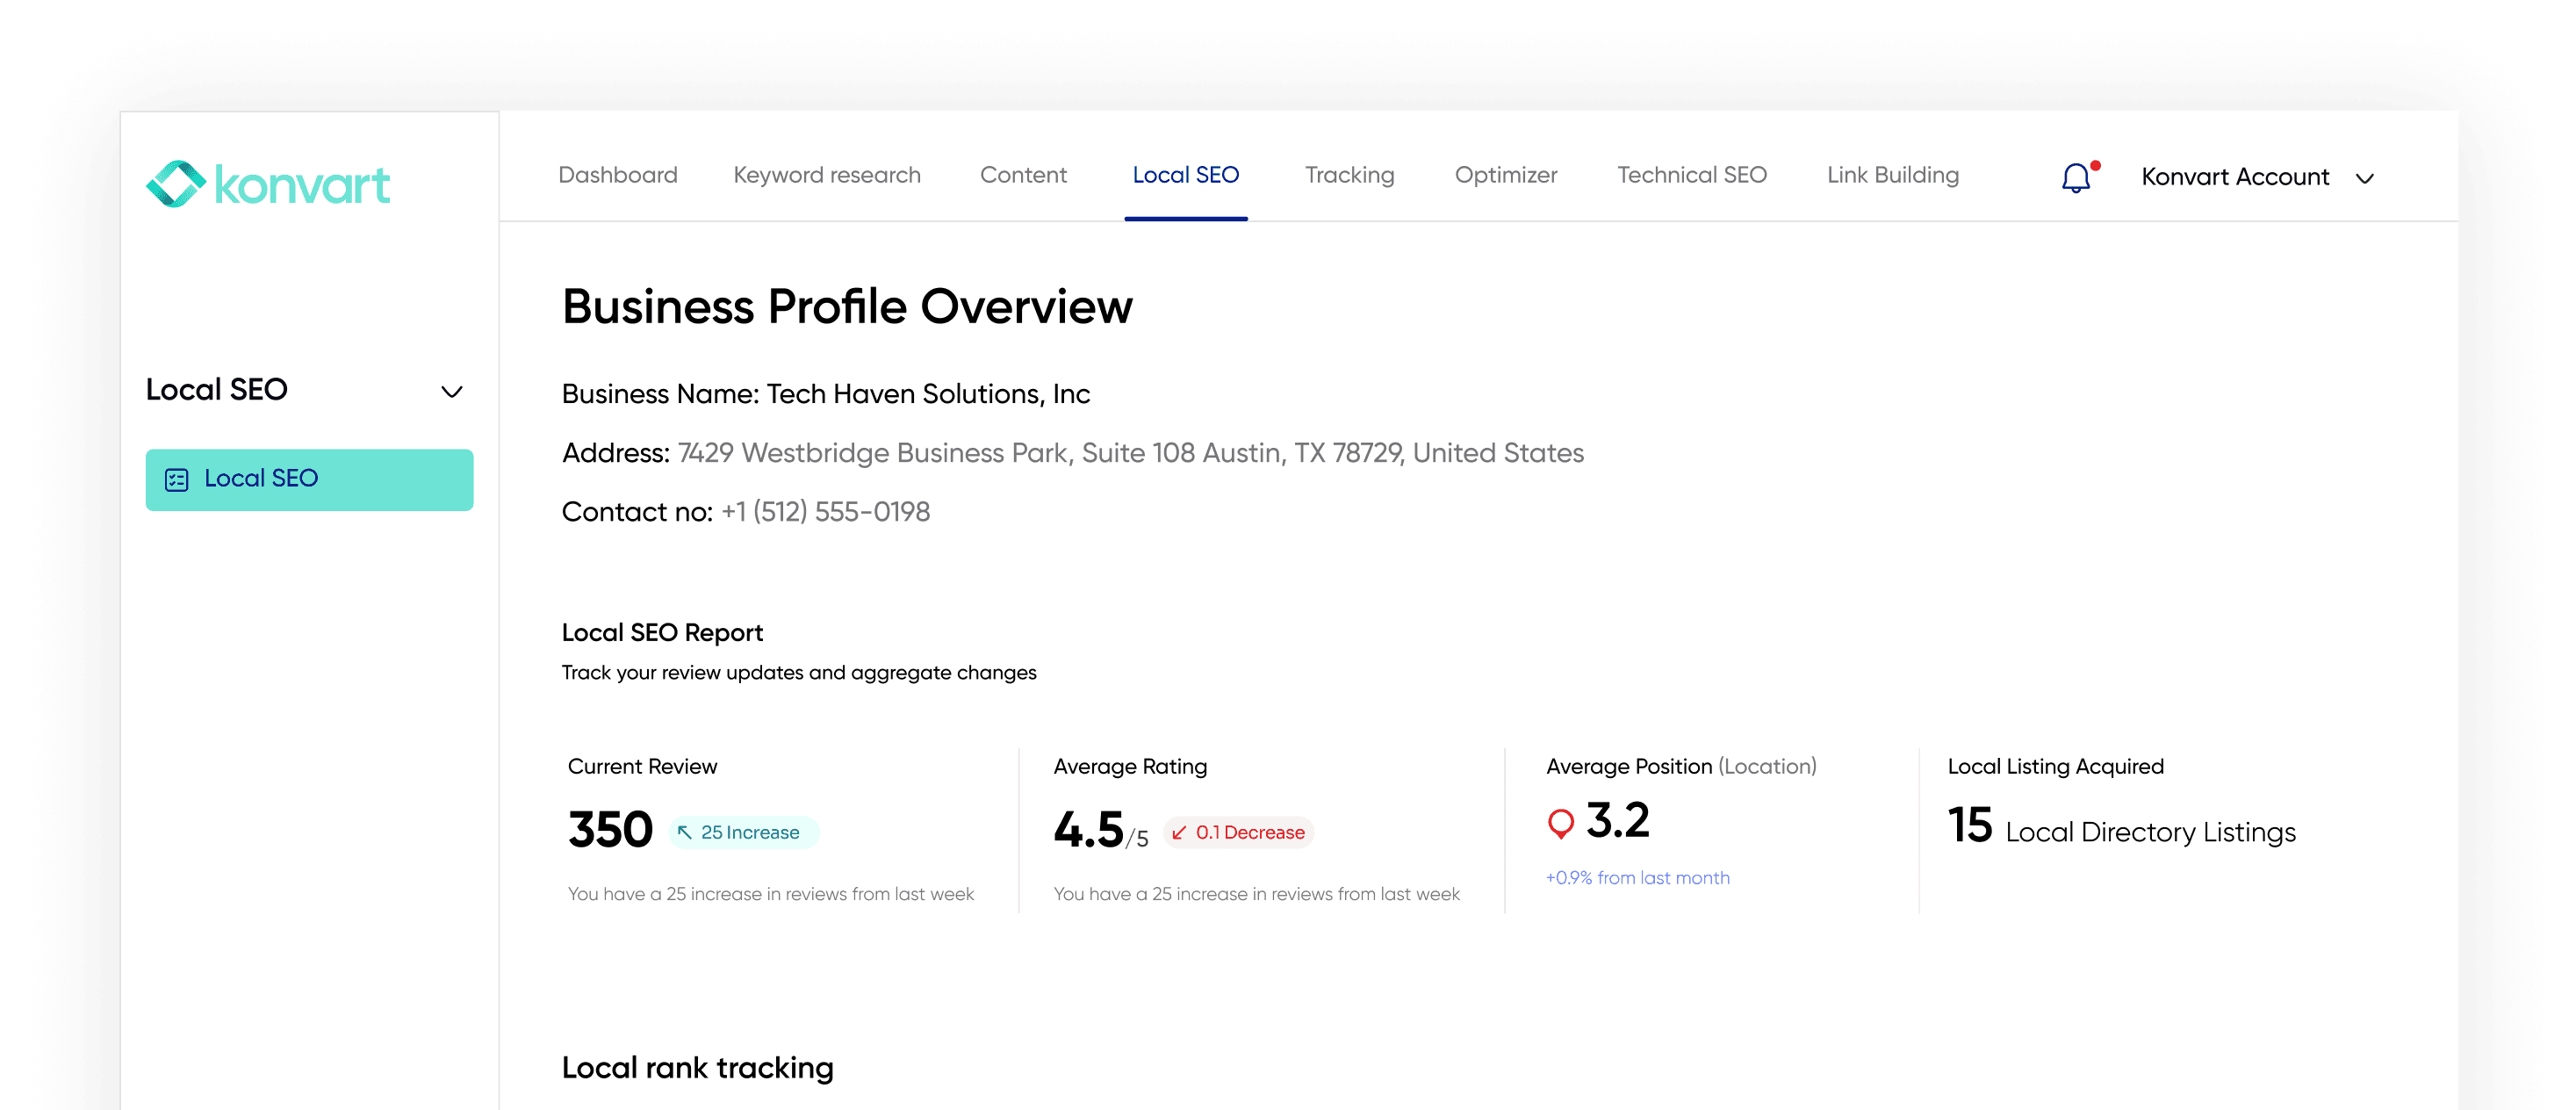The image size is (2576, 1110).
Task: Select the Technical SEO menu item
Action: pyautogui.click(x=1691, y=175)
